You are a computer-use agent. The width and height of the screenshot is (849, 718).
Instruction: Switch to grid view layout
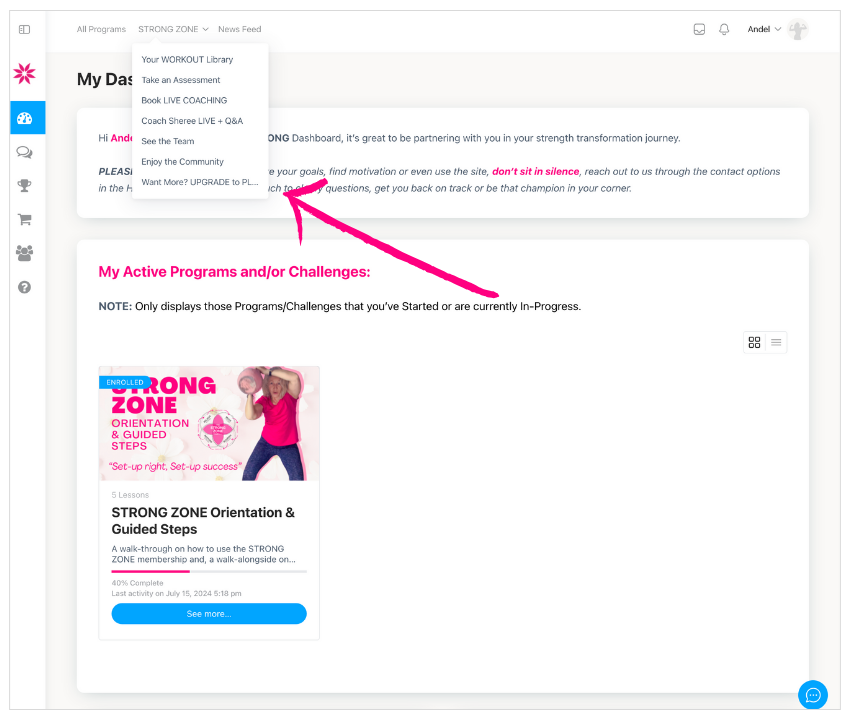tap(754, 342)
